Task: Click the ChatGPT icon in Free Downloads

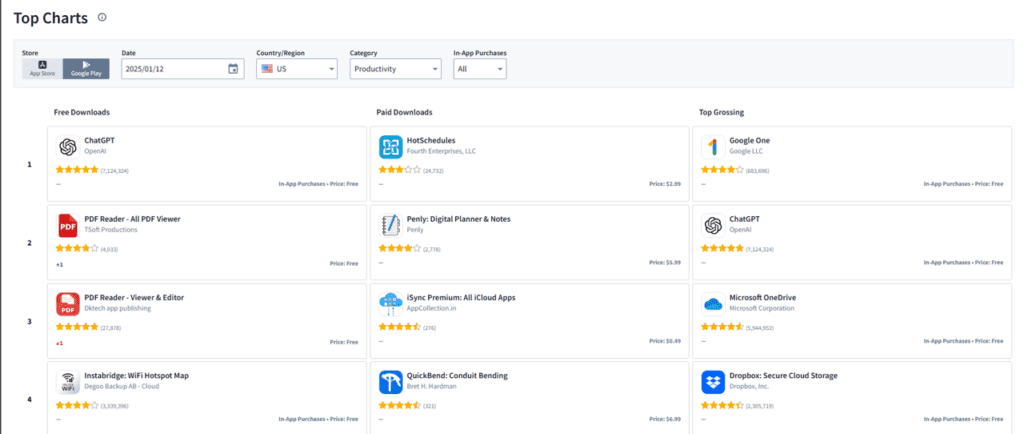Action: [x=68, y=147]
